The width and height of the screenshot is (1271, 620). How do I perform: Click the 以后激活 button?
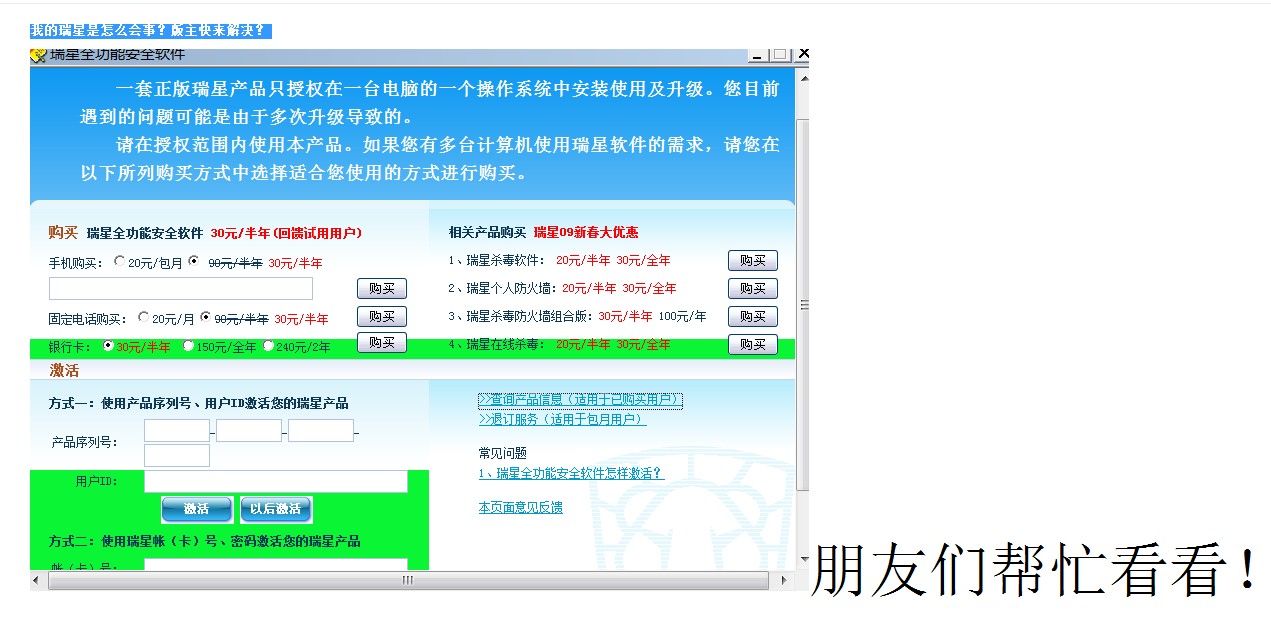pyautogui.click(x=276, y=509)
